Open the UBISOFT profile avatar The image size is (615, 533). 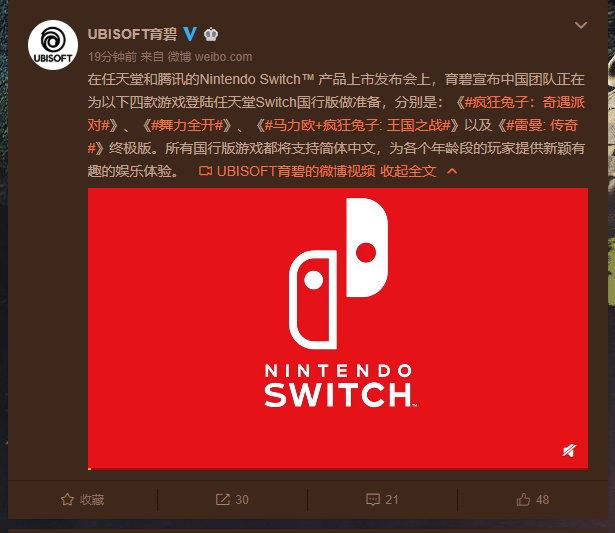tap(53, 45)
